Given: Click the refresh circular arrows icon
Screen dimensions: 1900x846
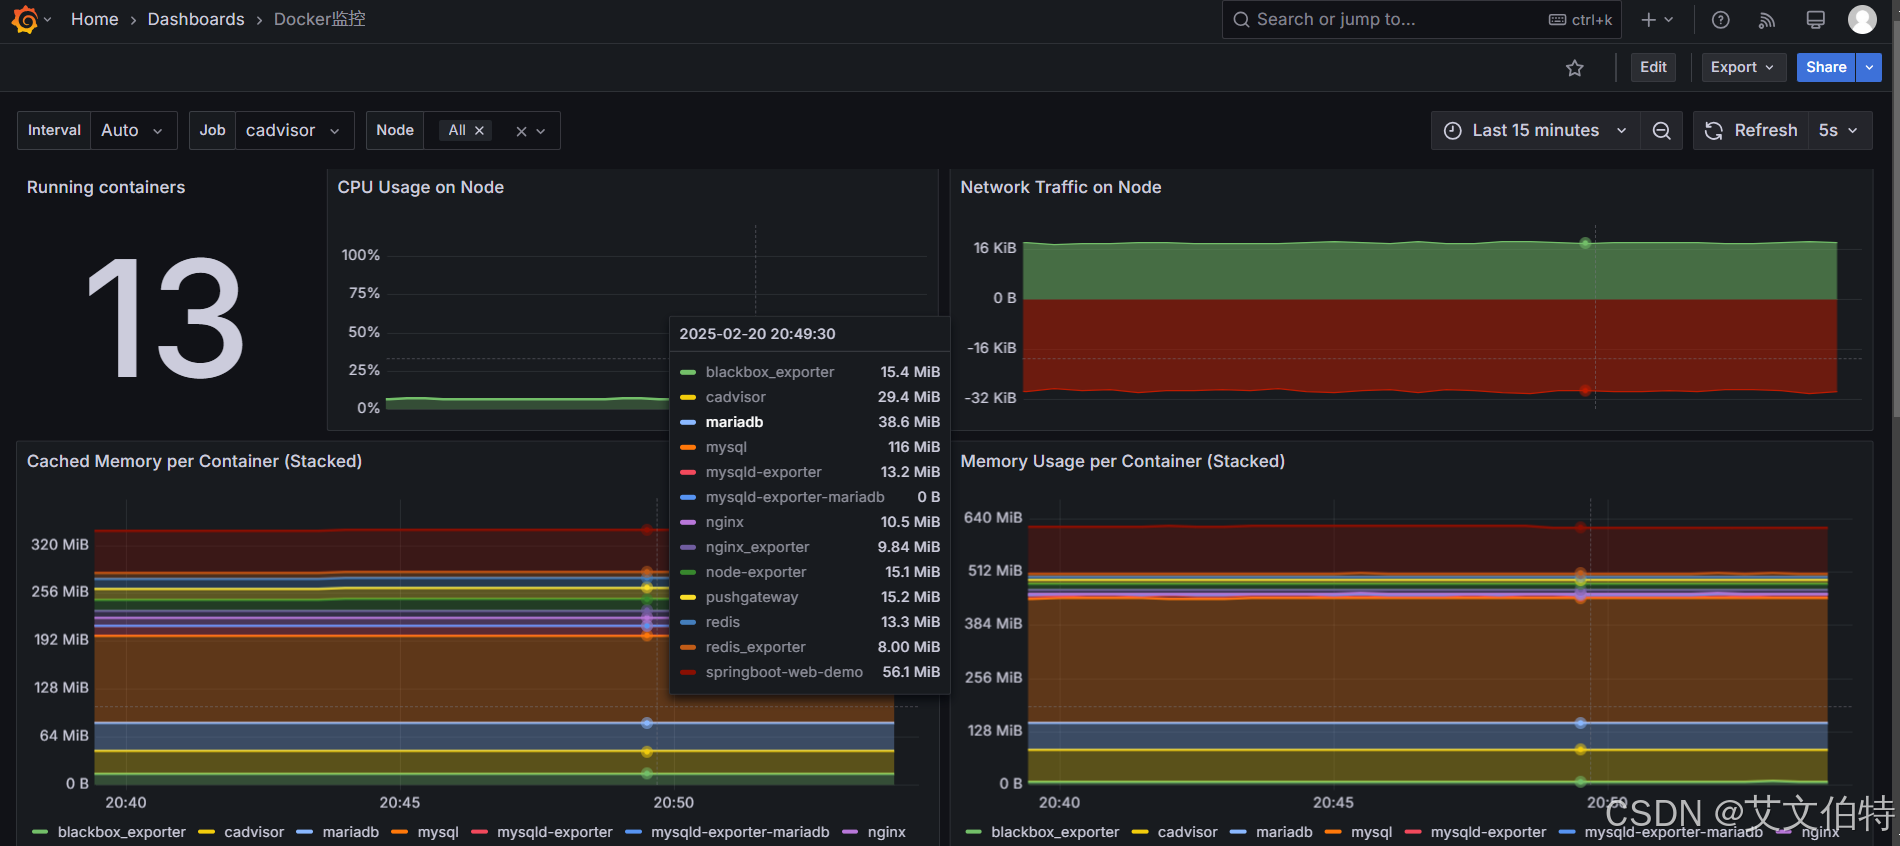Looking at the screenshot, I should point(1714,131).
